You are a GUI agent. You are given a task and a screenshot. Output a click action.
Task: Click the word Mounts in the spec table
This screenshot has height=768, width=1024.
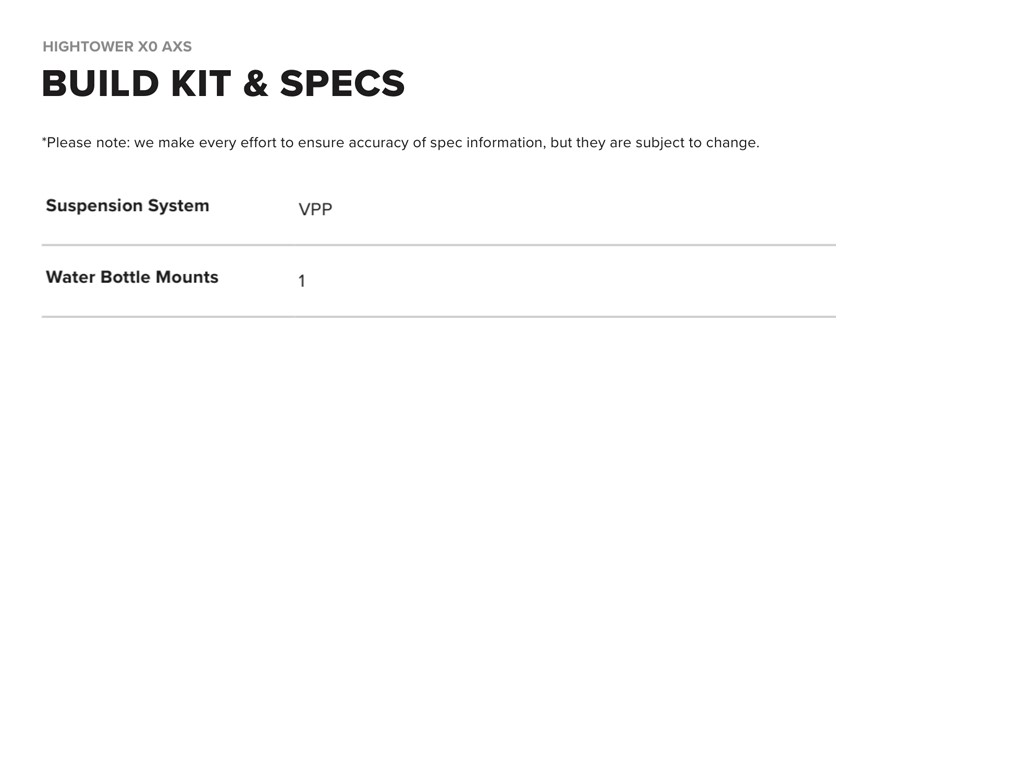coord(186,278)
